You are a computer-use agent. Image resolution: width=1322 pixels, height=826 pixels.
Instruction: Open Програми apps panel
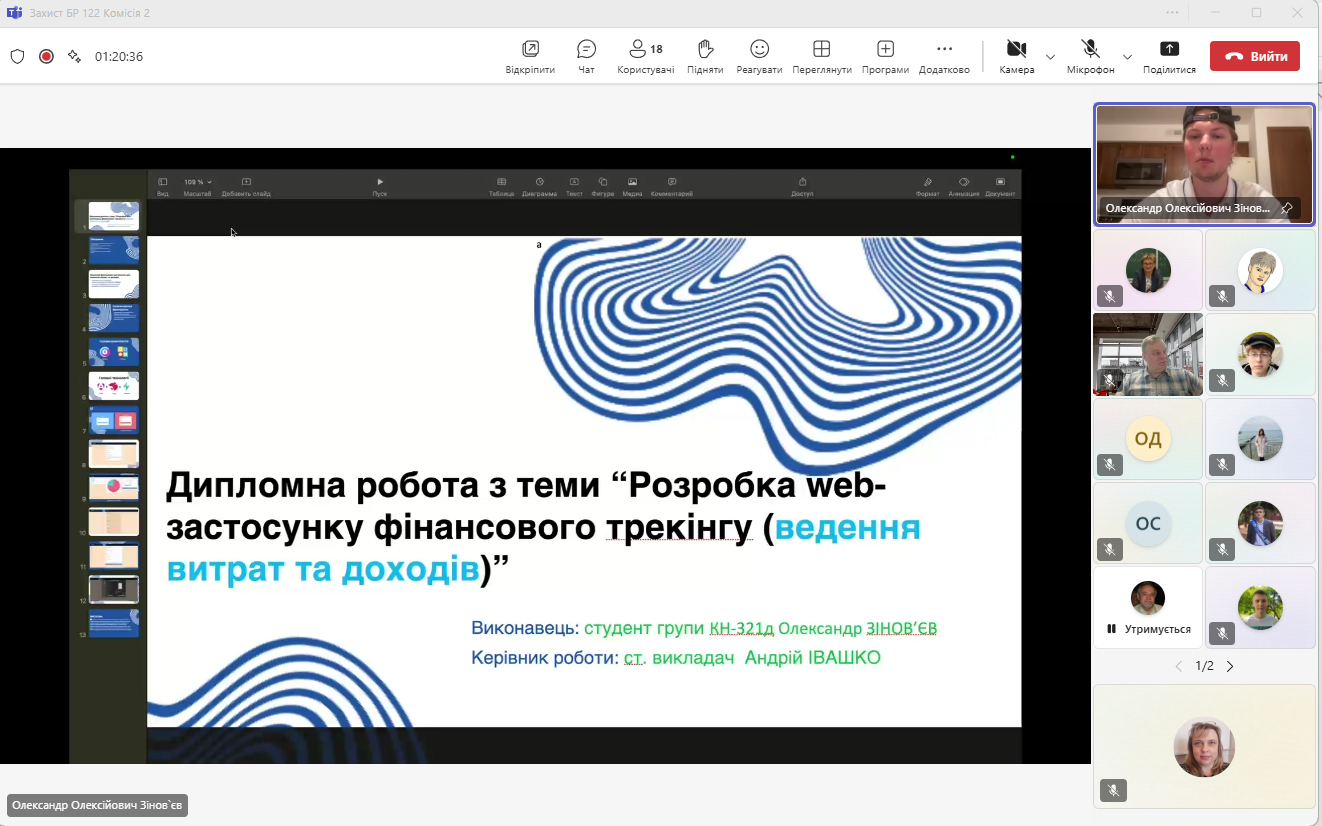pyautogui.click(x=885, y=56)
